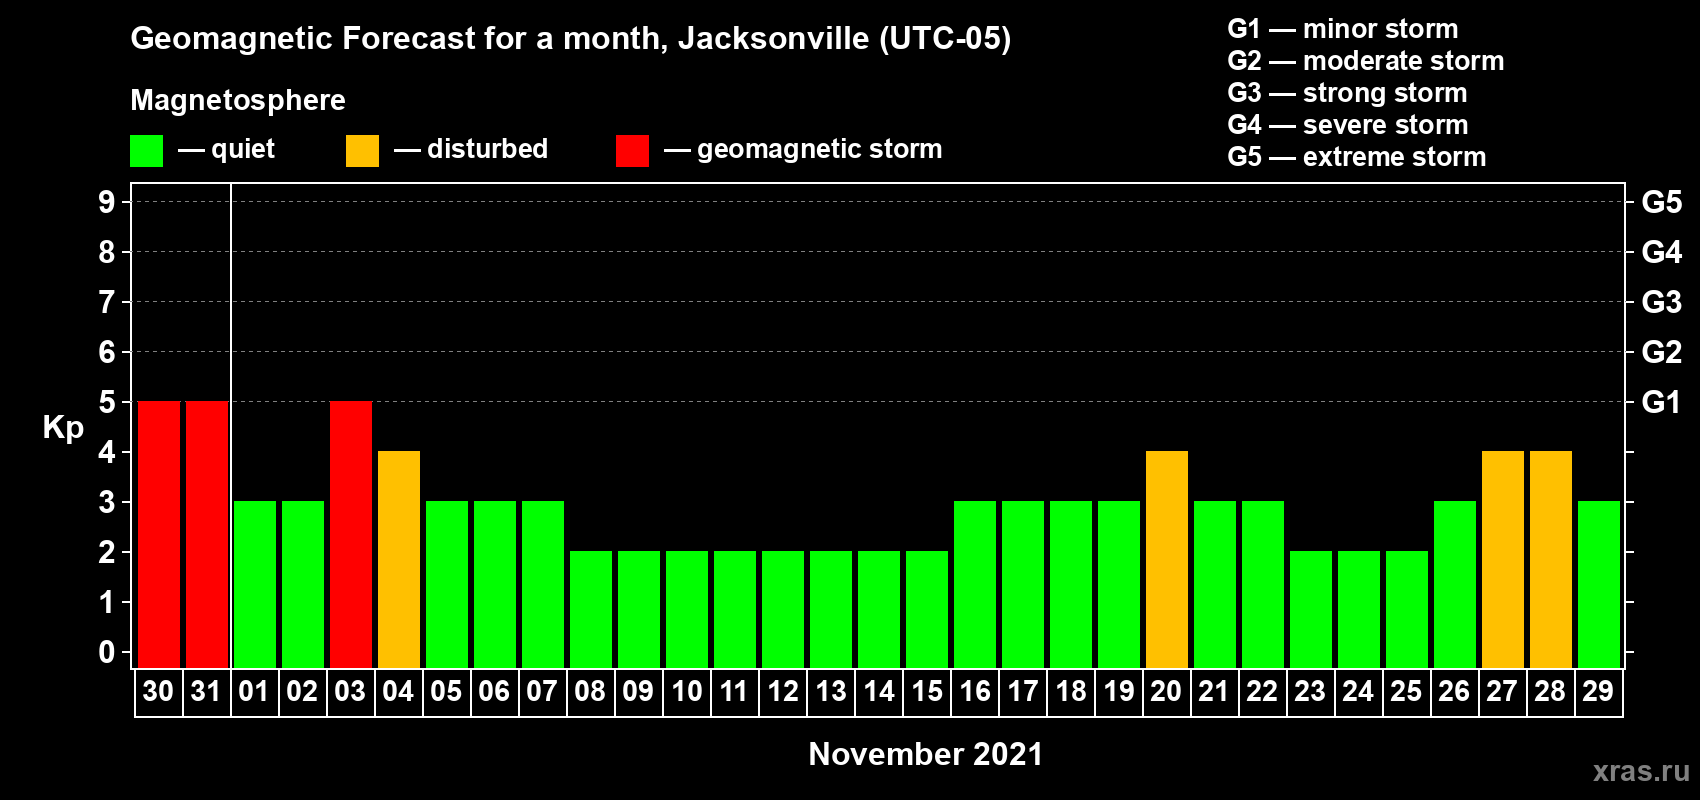The image size is (1700, 800).
Task: Click the 'November 2021' axis caption
Action: pos(925,754)
